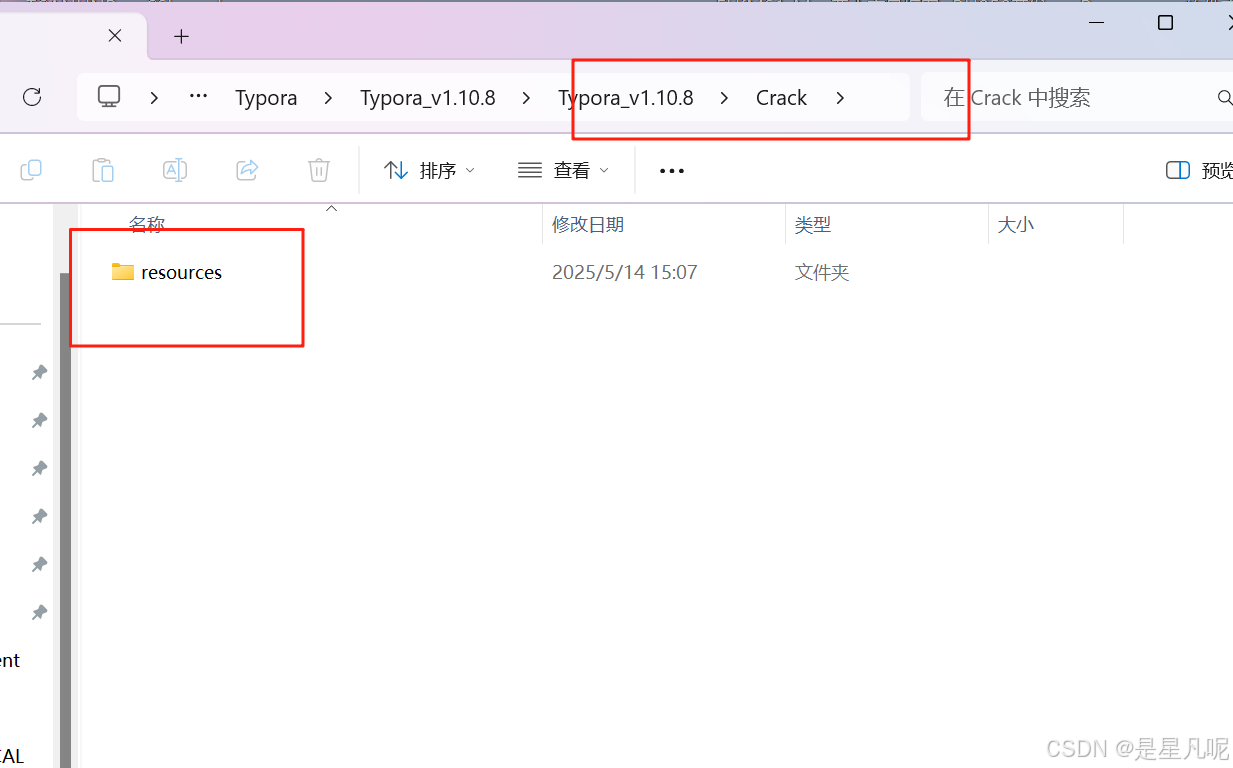Open the 排序 sort dropdown
This screenshot has height=768, width=1233.
coord(429,171)
